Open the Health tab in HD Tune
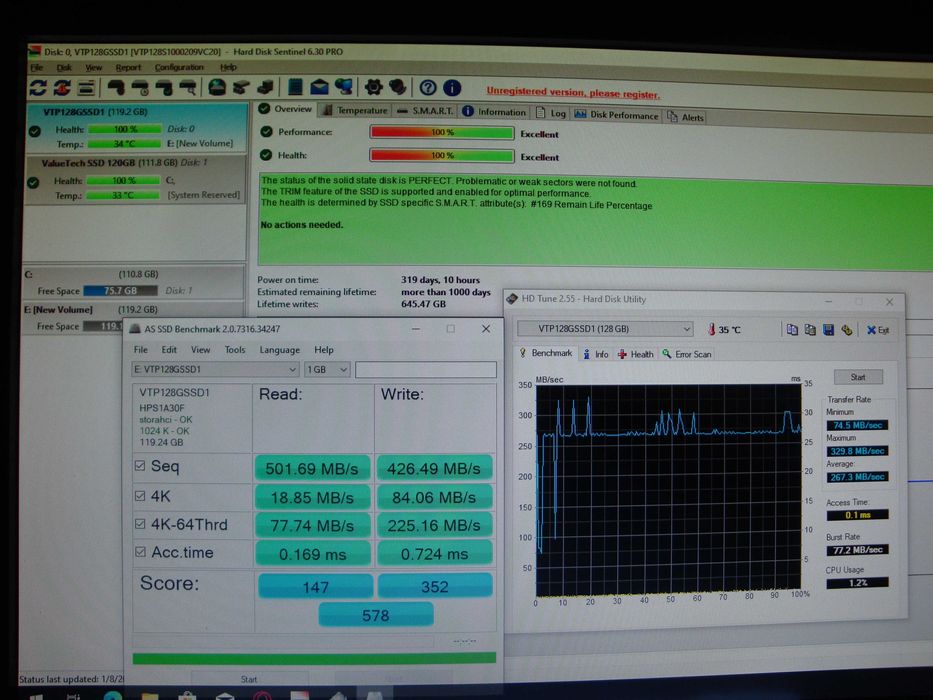Screen dimensions: 933x700 point(636,354)
